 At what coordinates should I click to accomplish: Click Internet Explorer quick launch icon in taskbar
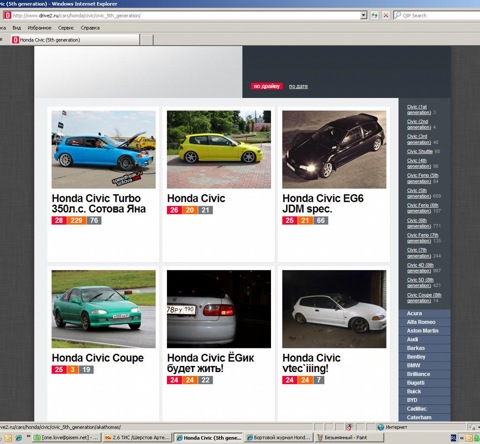click(18, 437)
